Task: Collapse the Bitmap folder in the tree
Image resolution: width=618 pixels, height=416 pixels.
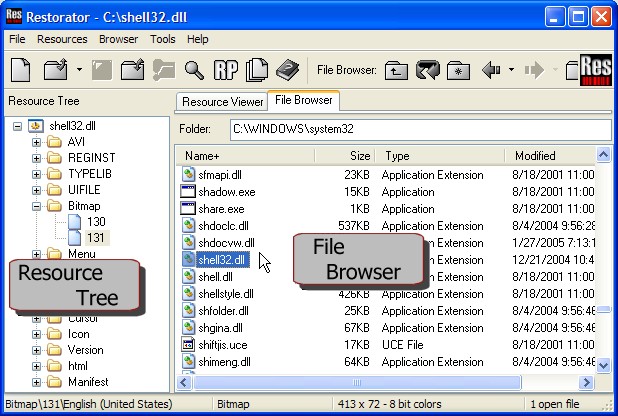Action: (36, 206)
